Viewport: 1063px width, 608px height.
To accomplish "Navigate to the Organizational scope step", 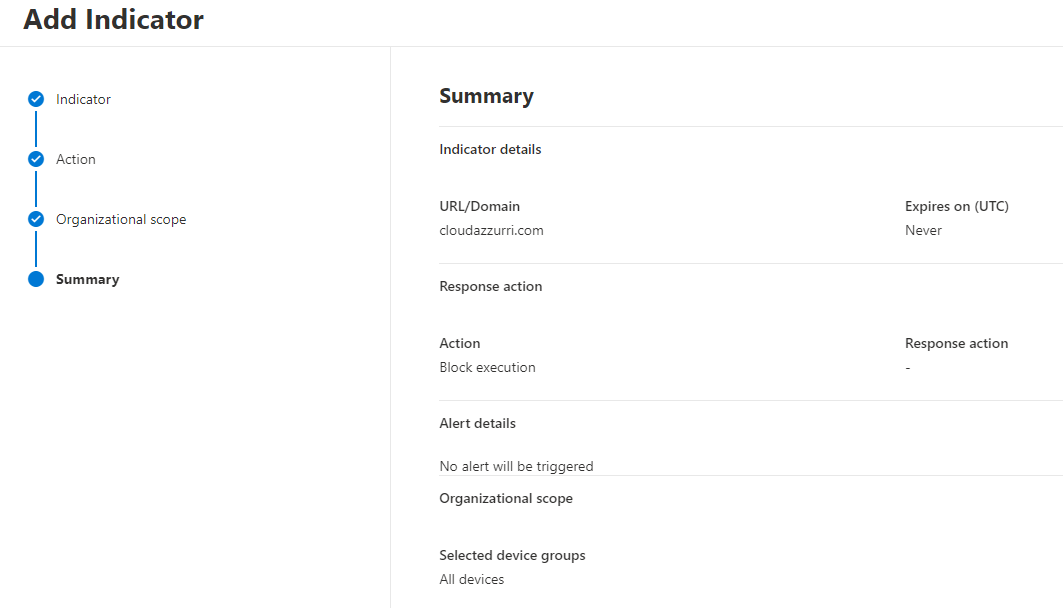I will pyautogui.click(x=121, y=219).
